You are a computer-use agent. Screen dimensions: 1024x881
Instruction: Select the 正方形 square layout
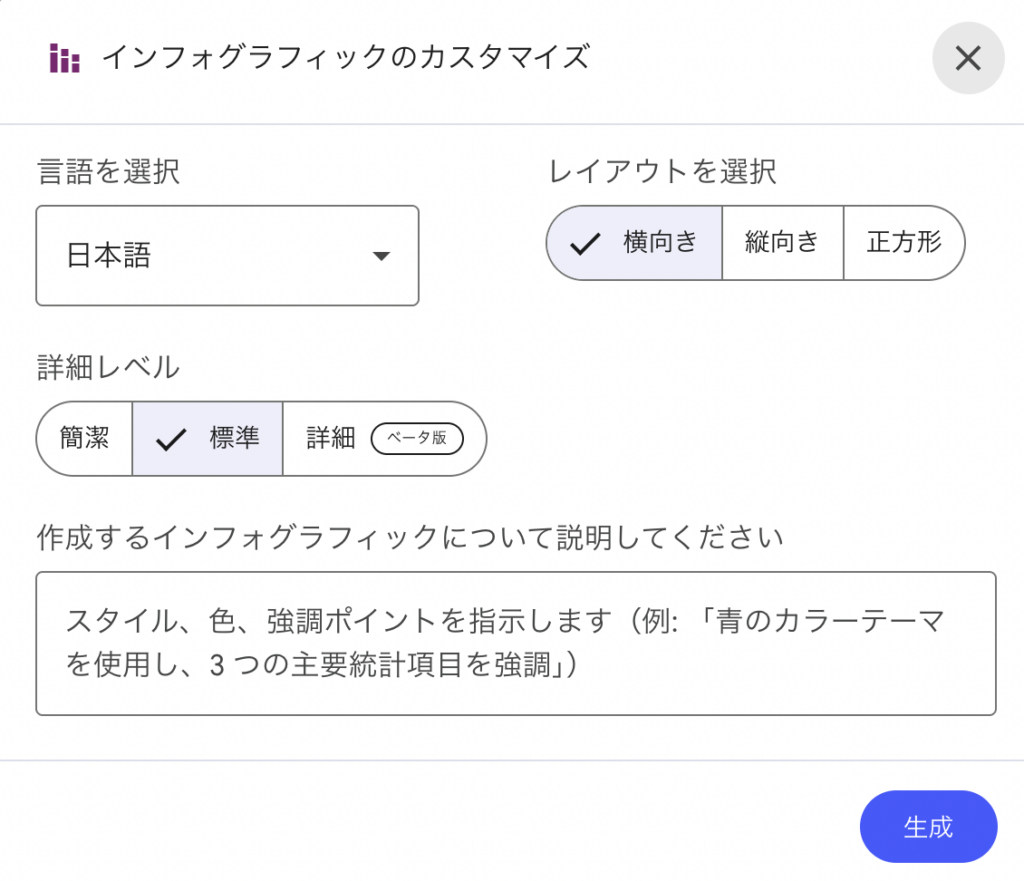coord(904,242)
